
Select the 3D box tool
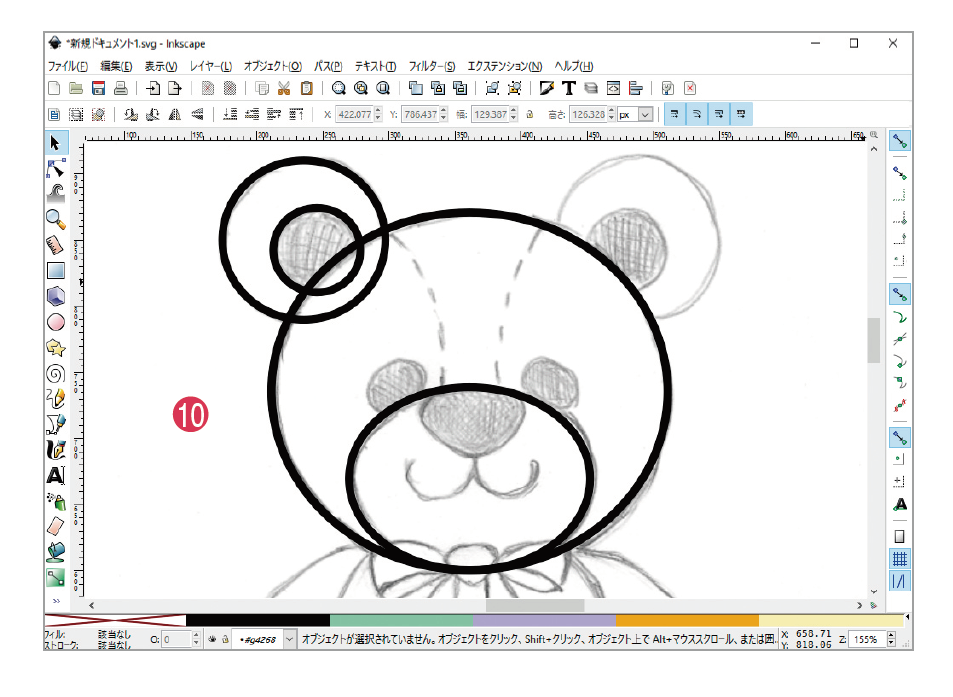click(55, 296)
